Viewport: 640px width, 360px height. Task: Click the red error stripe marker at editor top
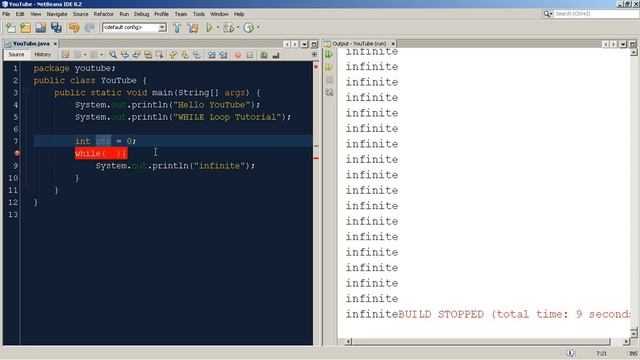click(316, 67)
